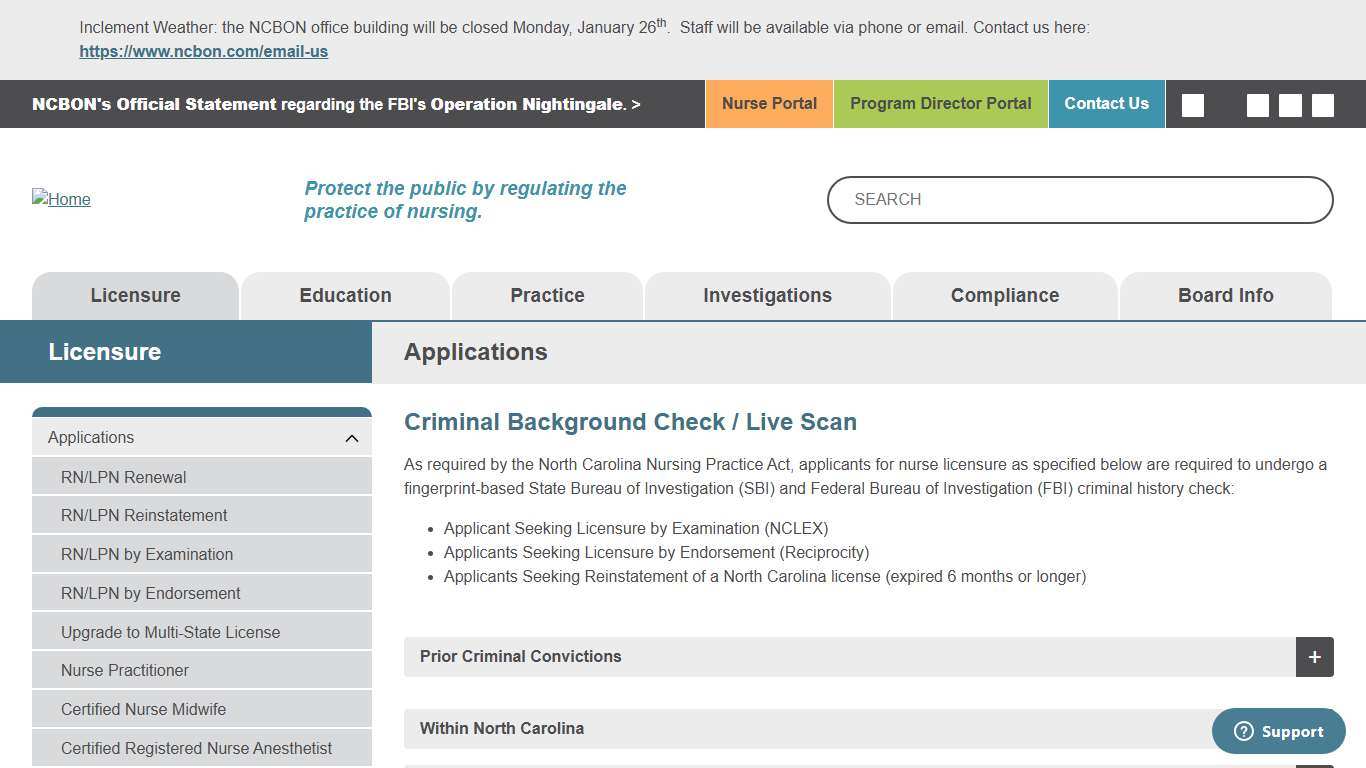
Task: Click the middle grouped social icon top right
Action: 1290,104
